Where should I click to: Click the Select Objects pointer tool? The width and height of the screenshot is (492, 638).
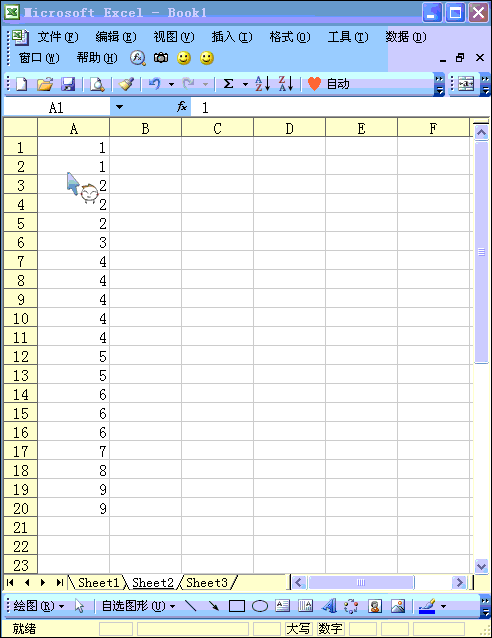pyautogui.click(x=79, y=606)
